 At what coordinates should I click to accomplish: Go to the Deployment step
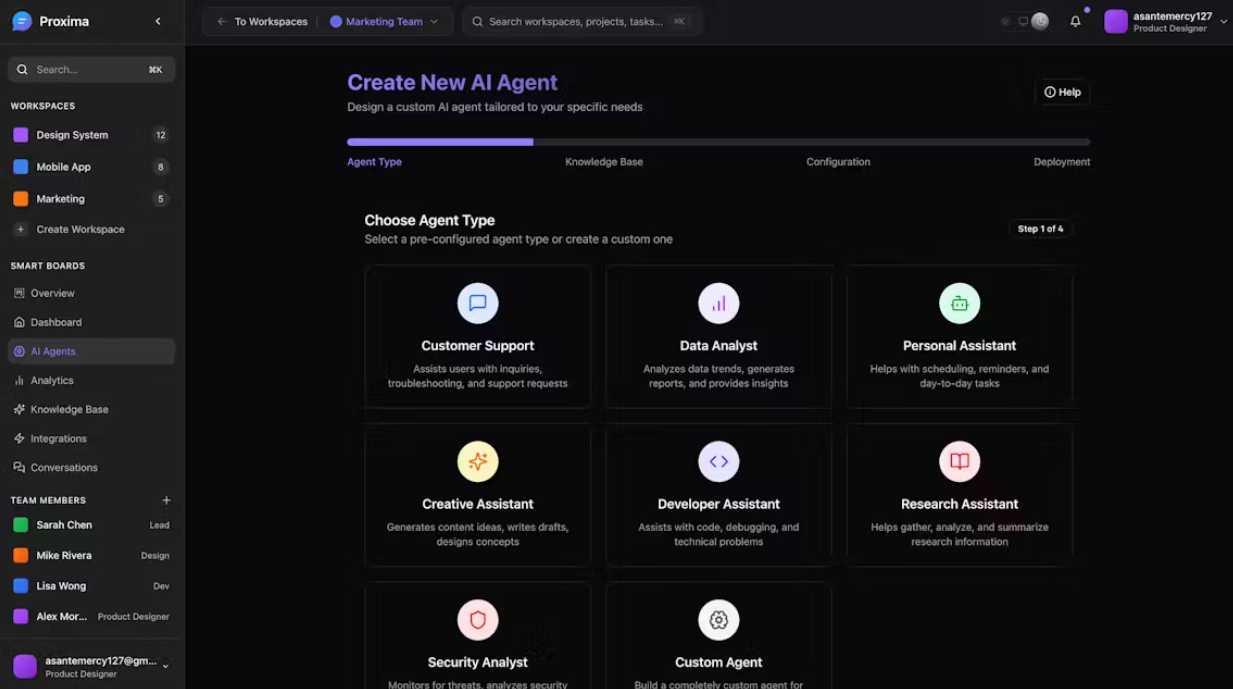pos(1062,162)
